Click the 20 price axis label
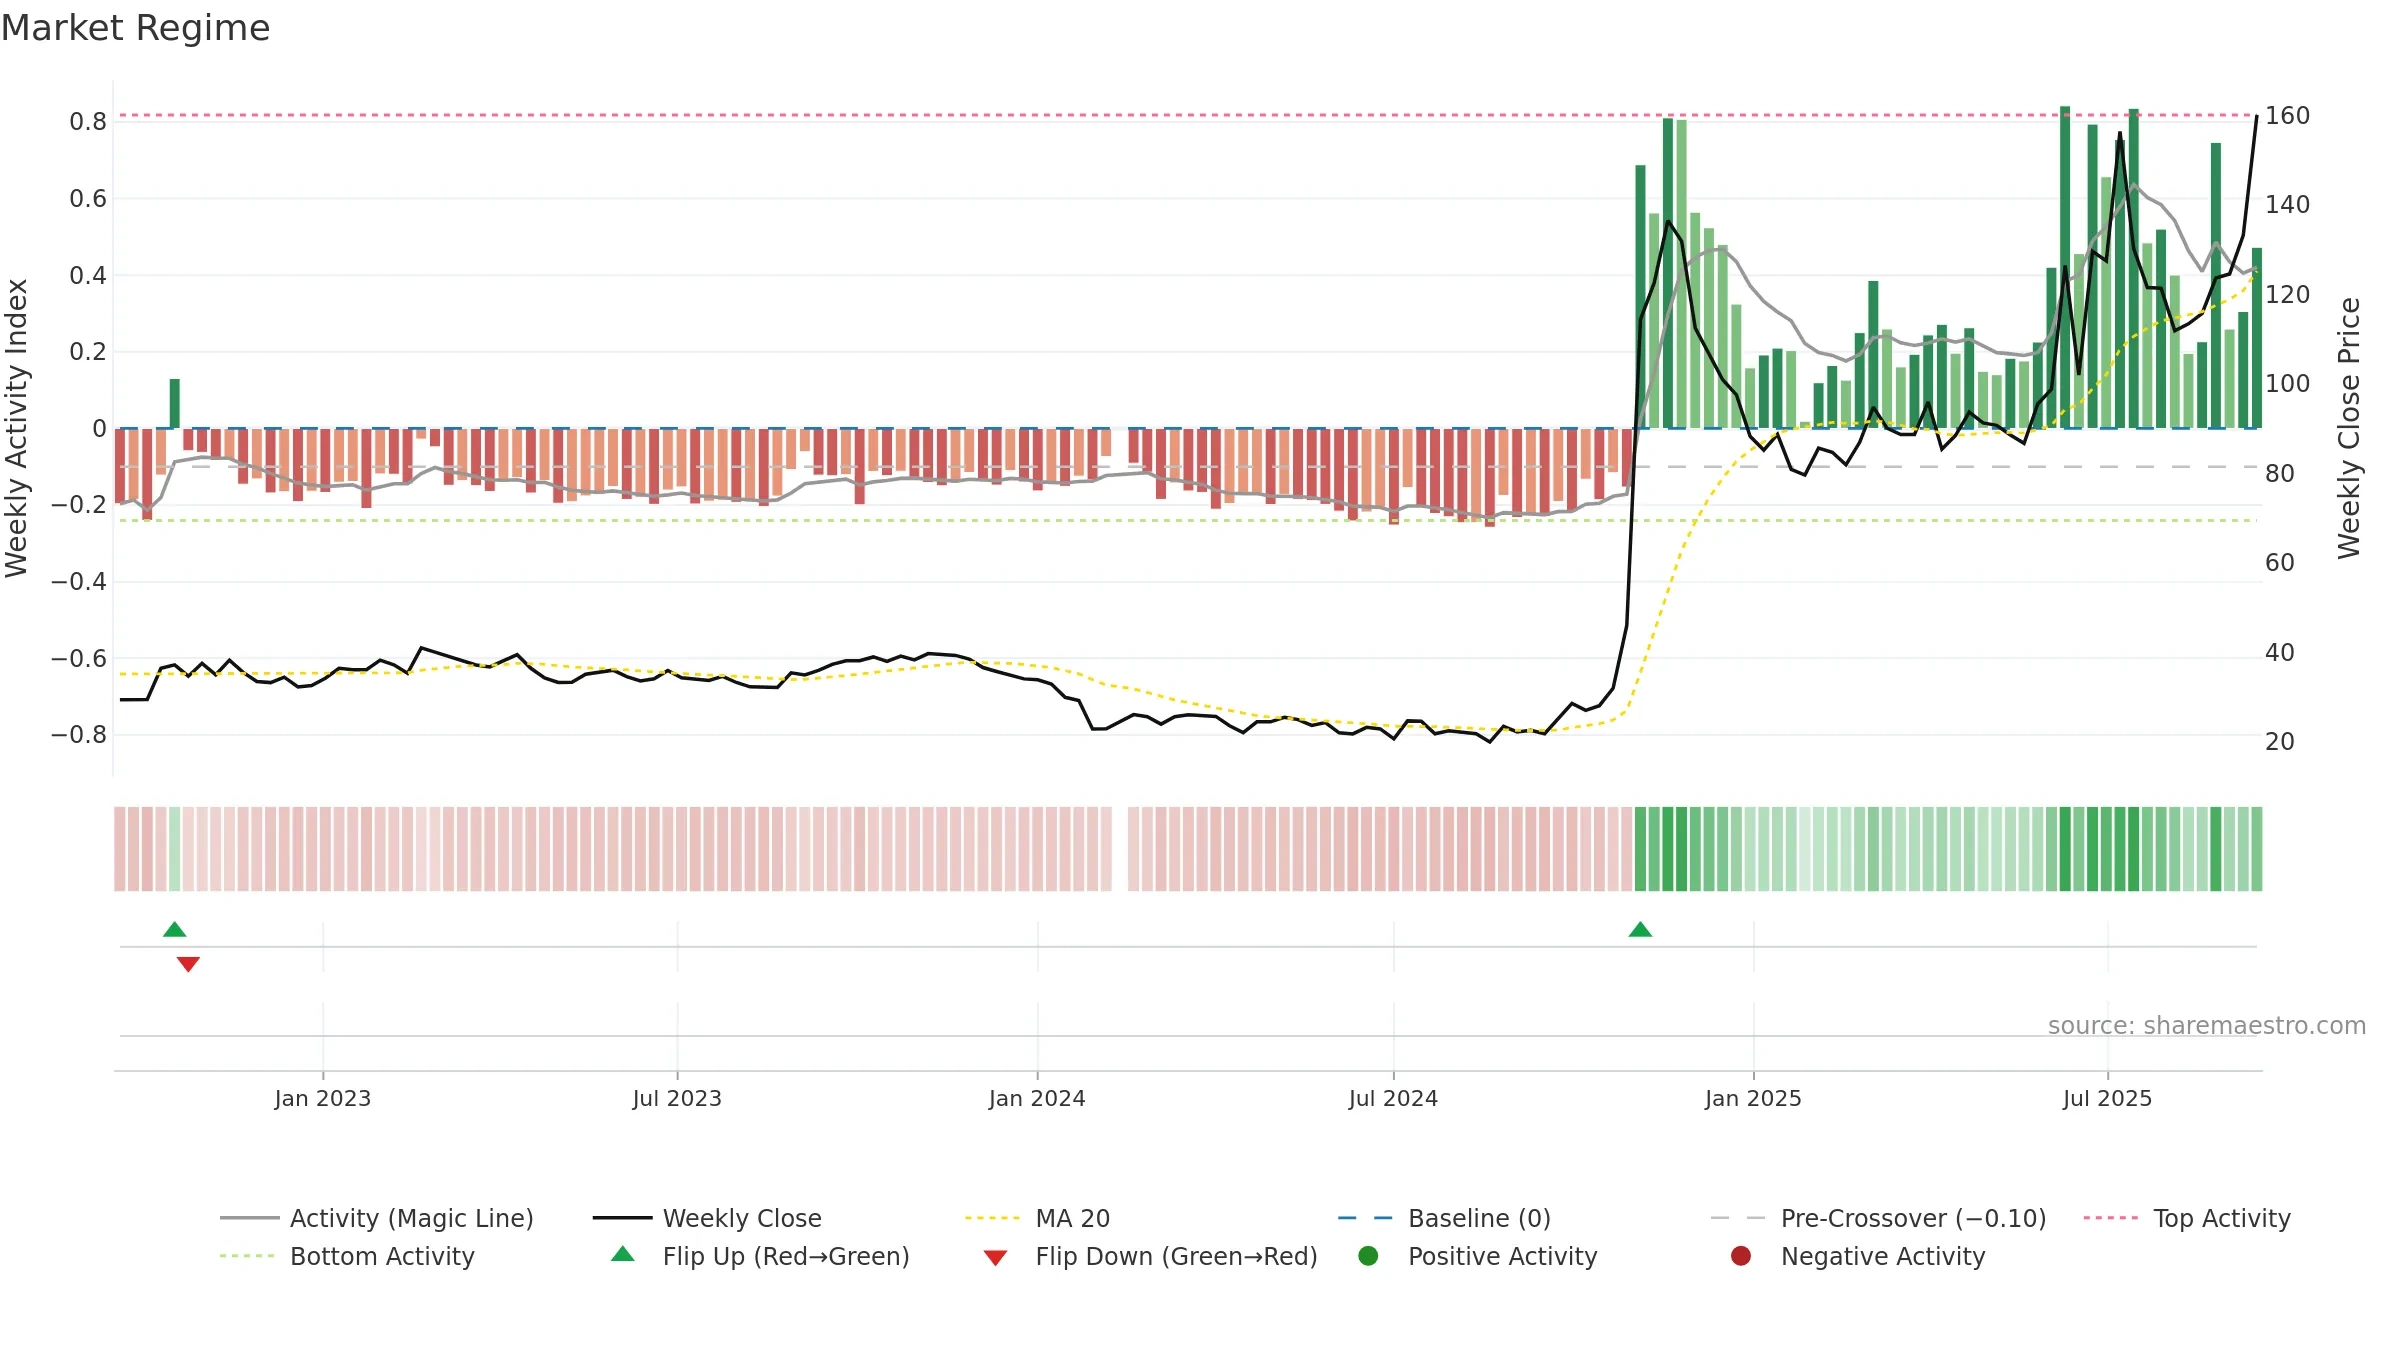 [2280, 742]
